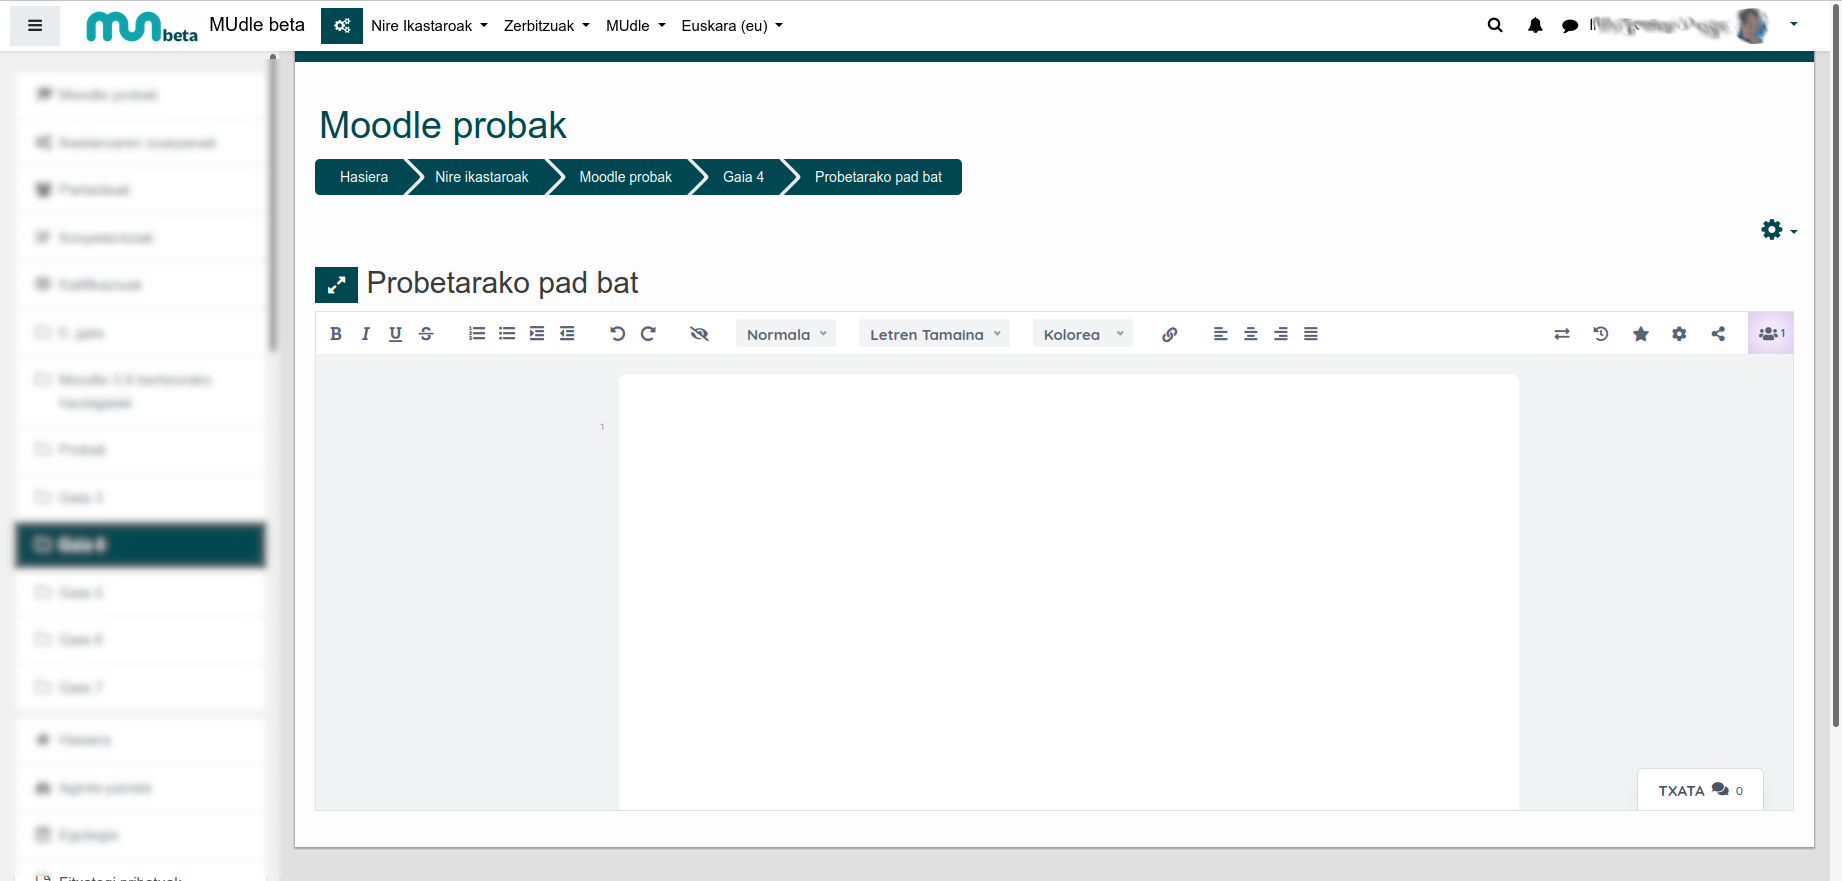Open the TXATA chat box
This screenshot has width=1842, height=881.
click(1700, 790)
